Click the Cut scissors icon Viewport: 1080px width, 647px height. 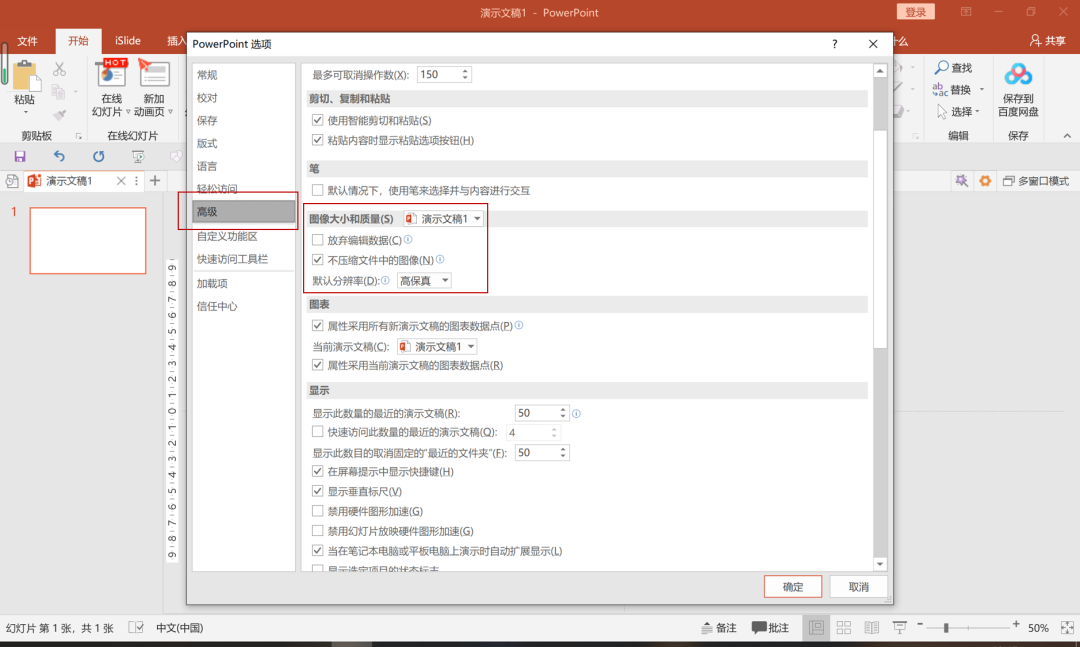click(x=59, y=69)
